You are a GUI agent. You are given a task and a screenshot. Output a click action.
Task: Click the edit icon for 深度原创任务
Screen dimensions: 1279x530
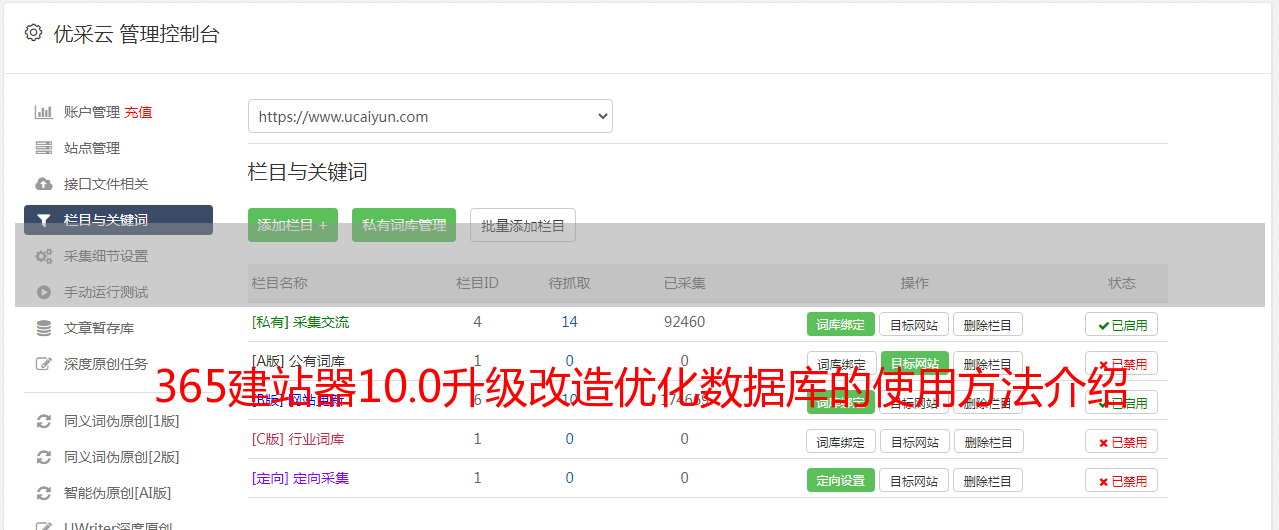pyautogui.click(x=44, y=364)
